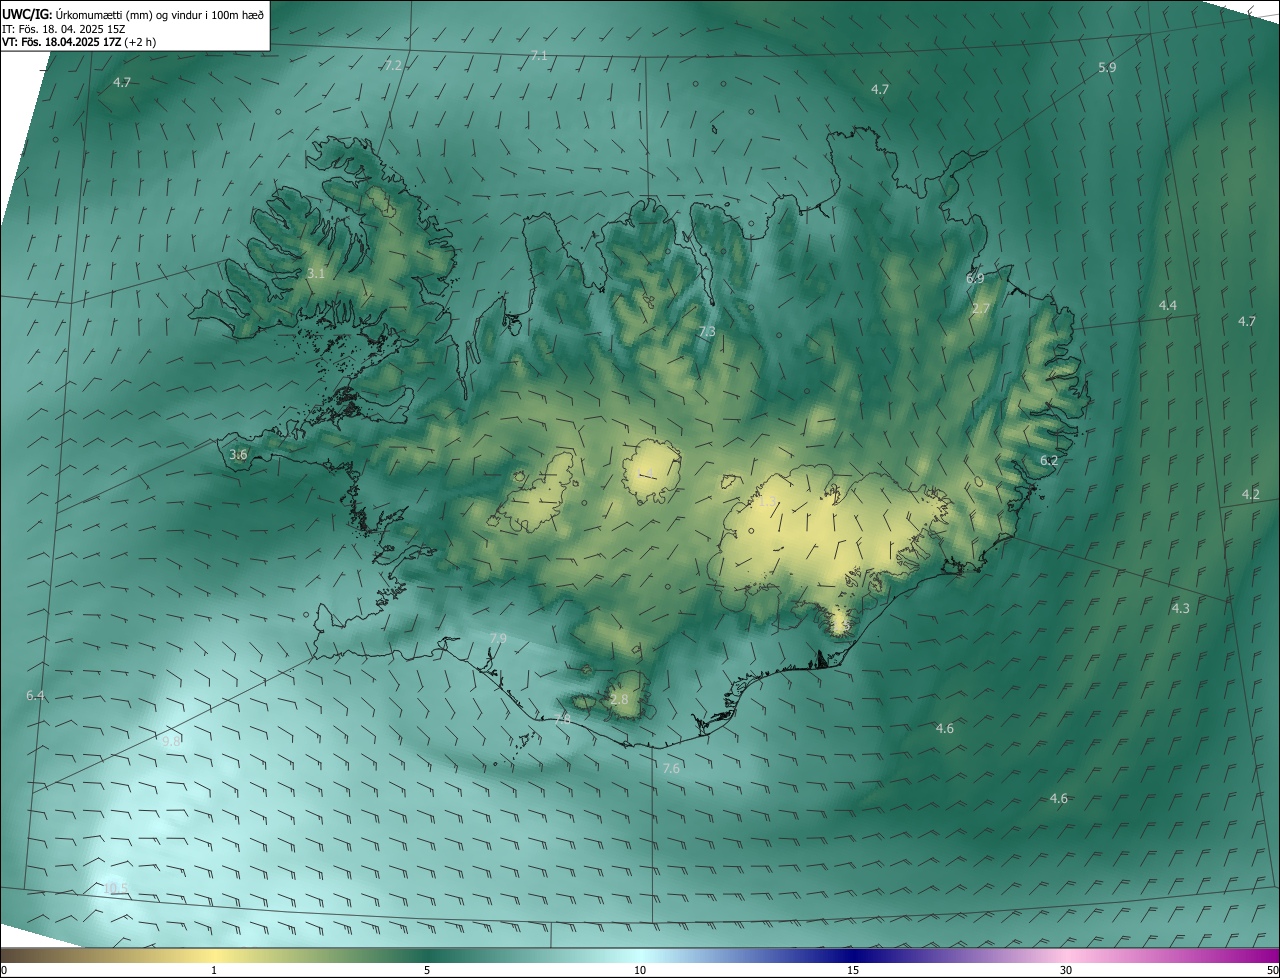Select the 2.8 value on the southern glacier
Screen dimensions: 1280x978
(x=620, y=699)
